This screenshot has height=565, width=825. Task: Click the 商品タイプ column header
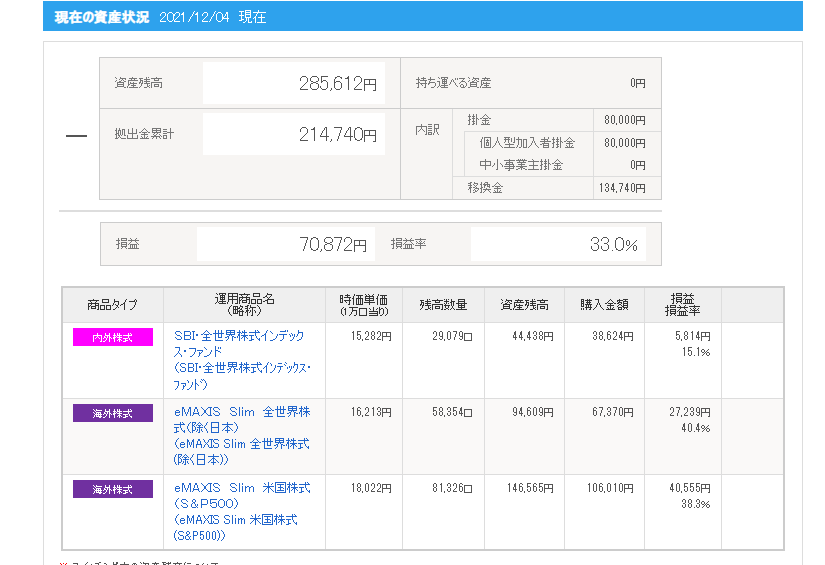112,305
